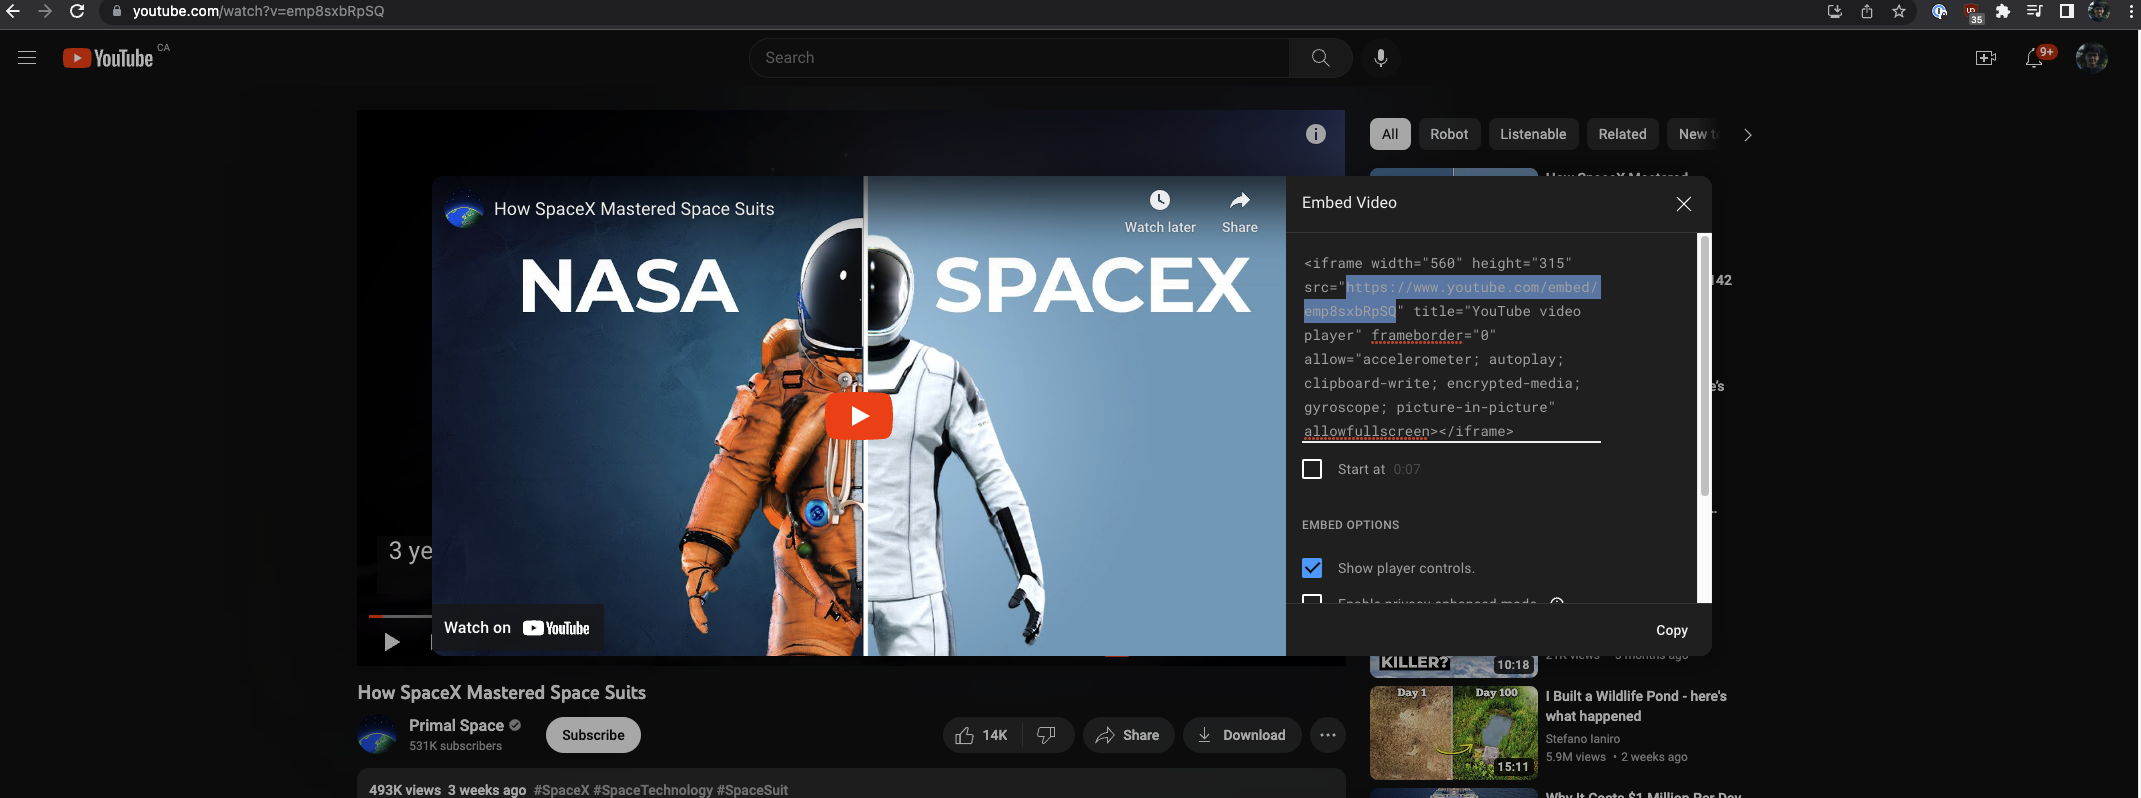Open Watch on YouTube link in the preview
The width and height of the screenshot is (2141, 798).
click(x=517, y=628)
